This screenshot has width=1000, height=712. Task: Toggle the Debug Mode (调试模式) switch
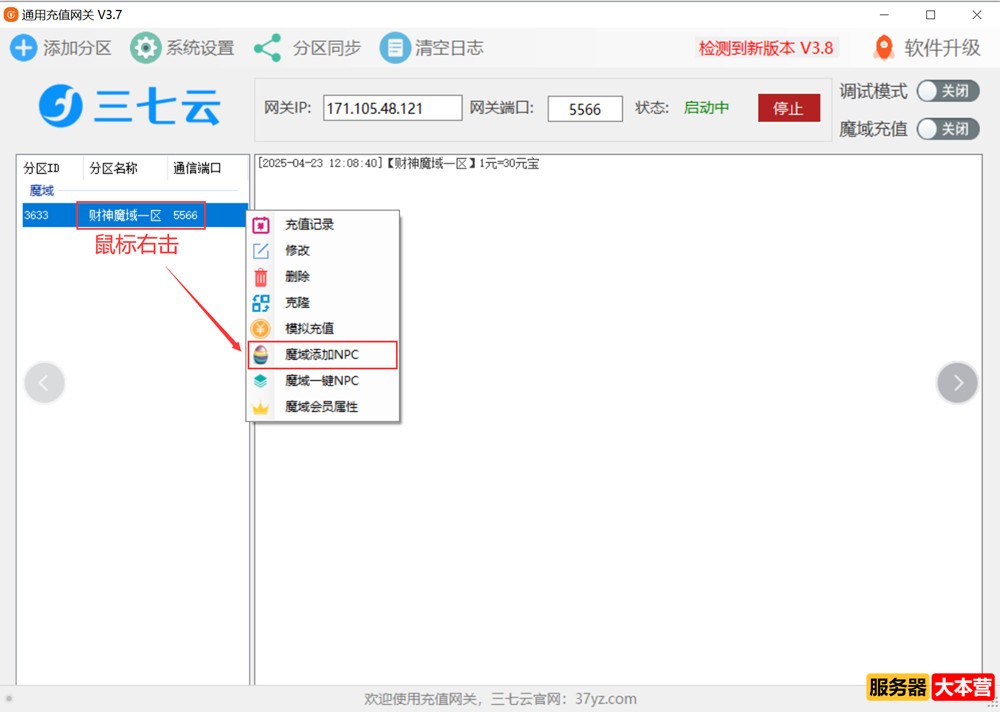(947, 91)
